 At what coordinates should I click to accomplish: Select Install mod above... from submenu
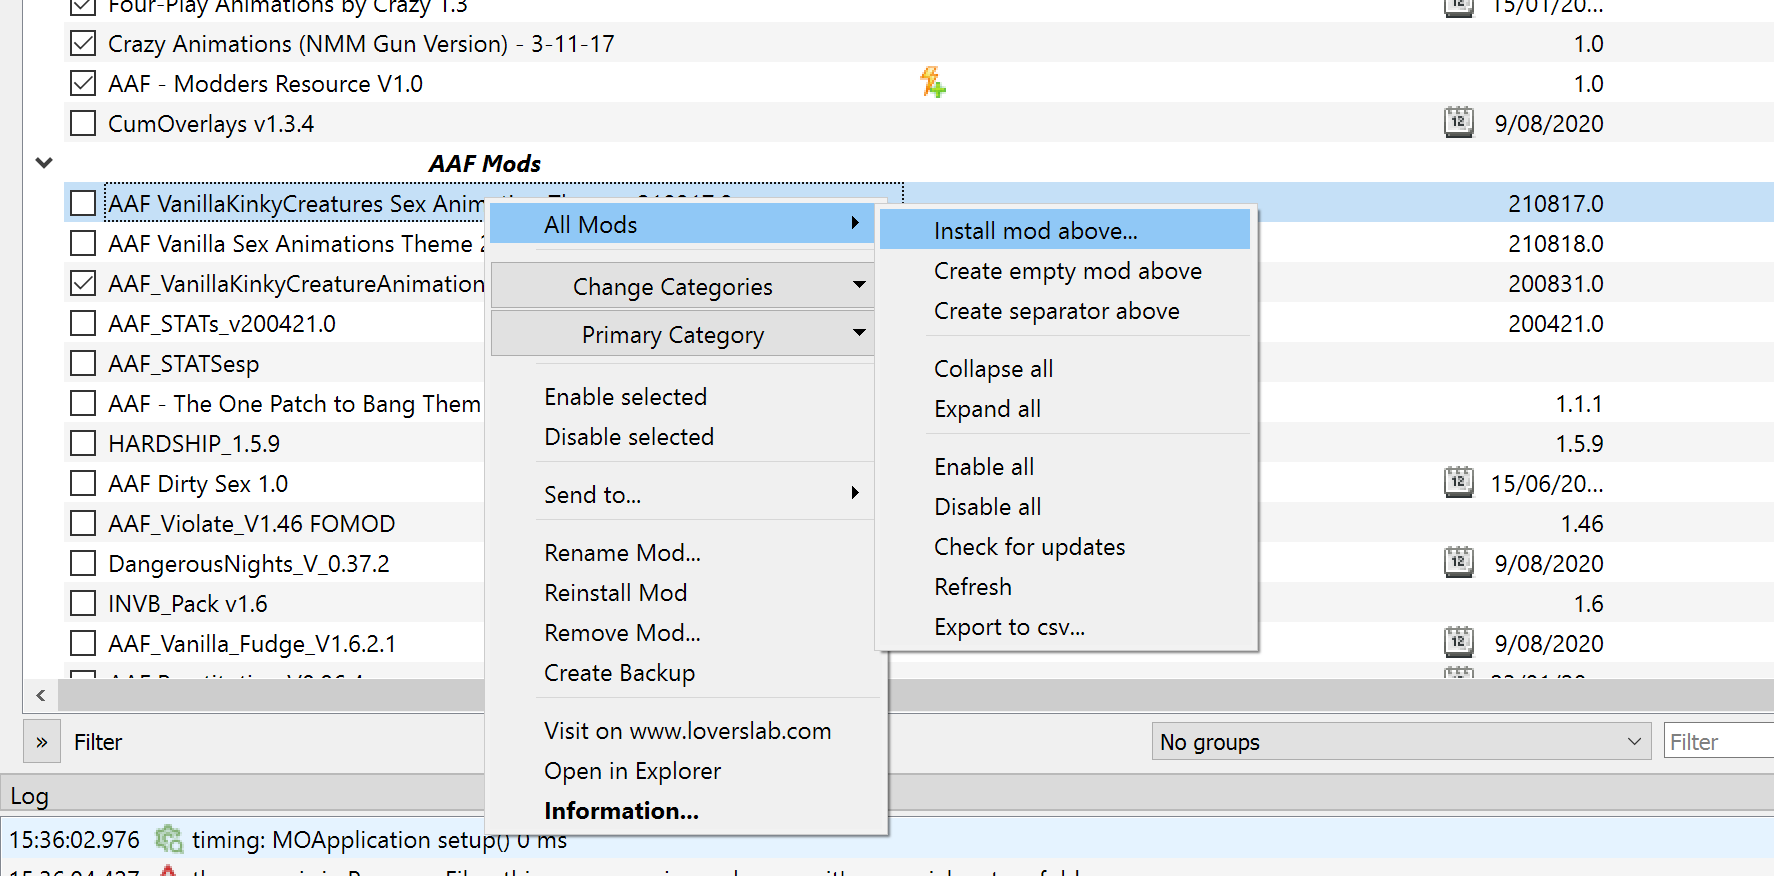1035,231
